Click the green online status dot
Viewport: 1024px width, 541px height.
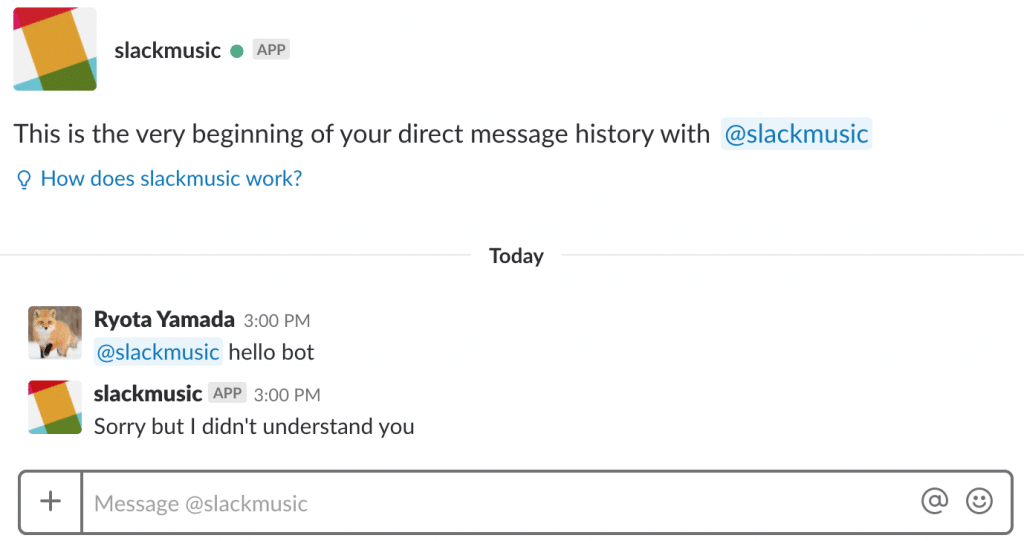click(x=237, y=51)
